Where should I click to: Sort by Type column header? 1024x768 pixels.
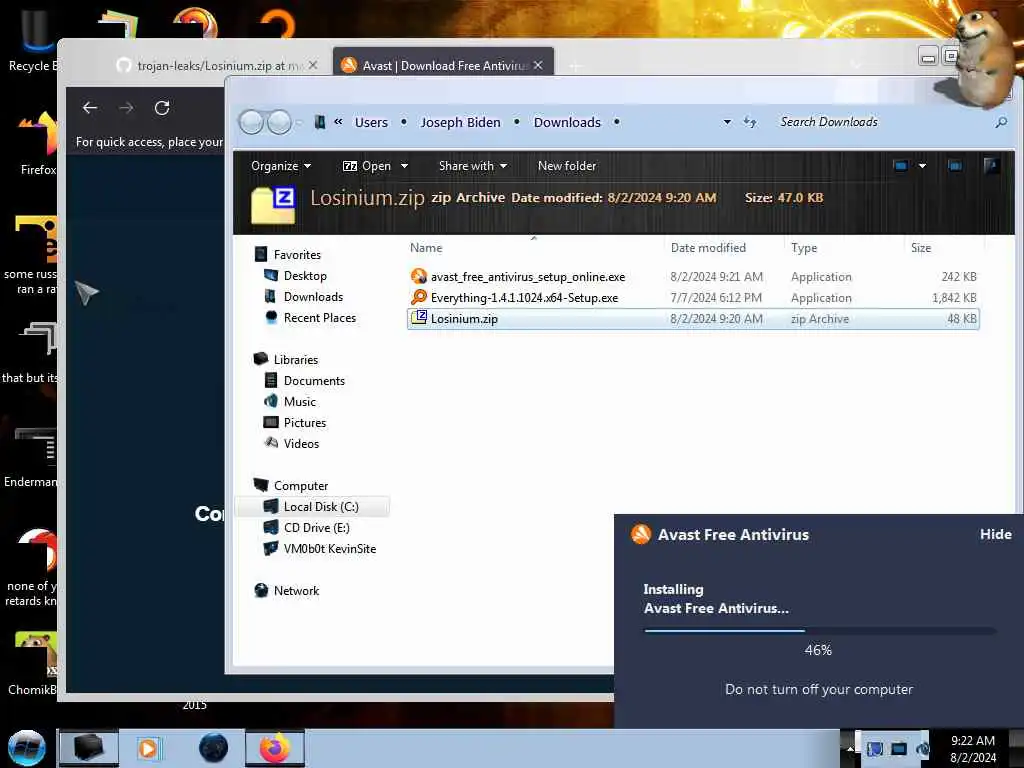(x=804, y=248)
